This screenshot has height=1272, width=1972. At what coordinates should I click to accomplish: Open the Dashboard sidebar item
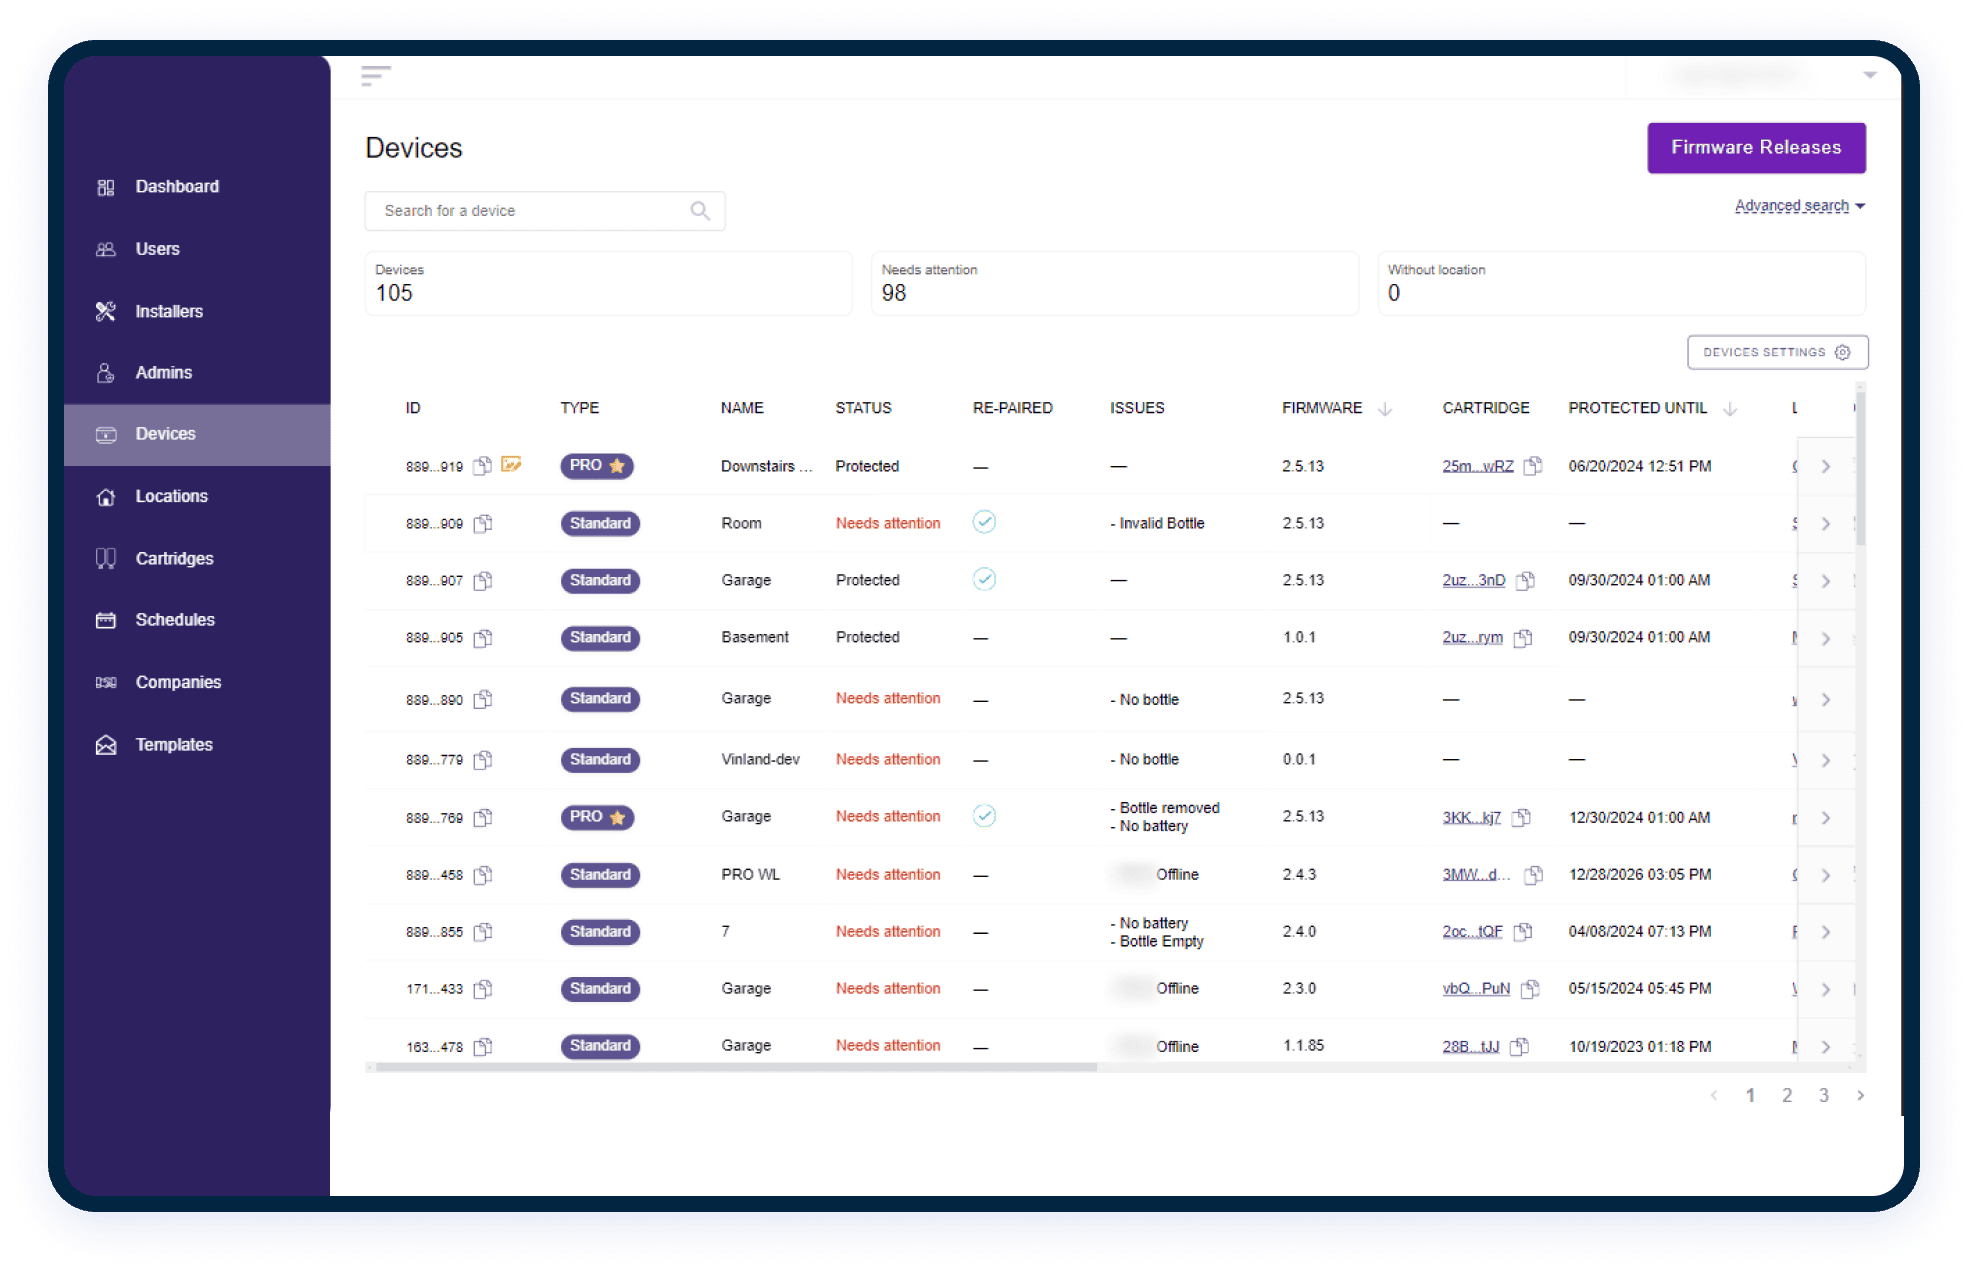[177, 187]
